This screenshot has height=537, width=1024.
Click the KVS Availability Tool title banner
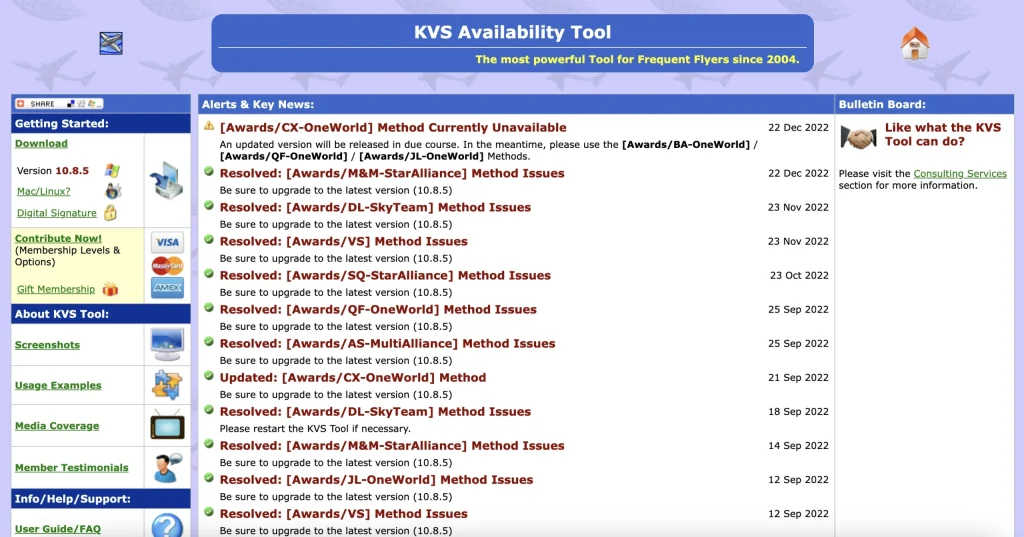coord(513,43)
